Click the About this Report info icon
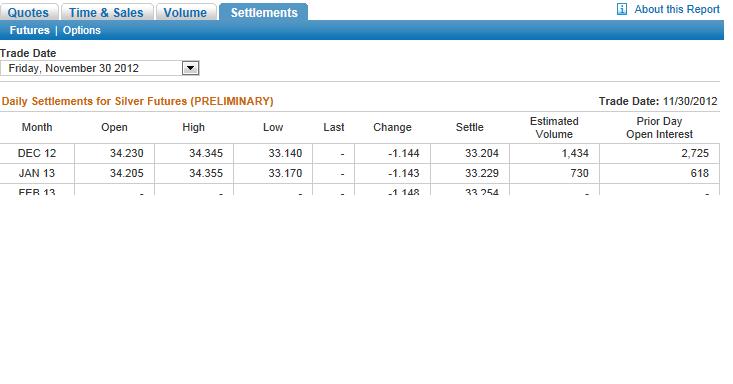 click(622, 9)
